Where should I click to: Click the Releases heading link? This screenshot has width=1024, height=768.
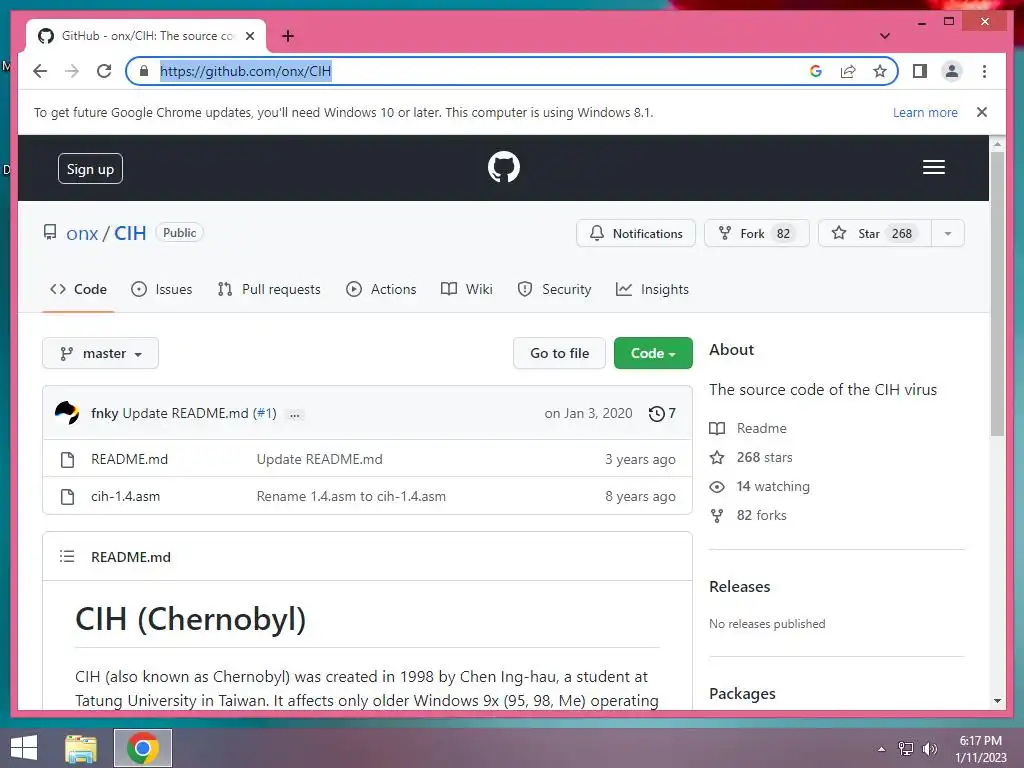coord(739,586)
